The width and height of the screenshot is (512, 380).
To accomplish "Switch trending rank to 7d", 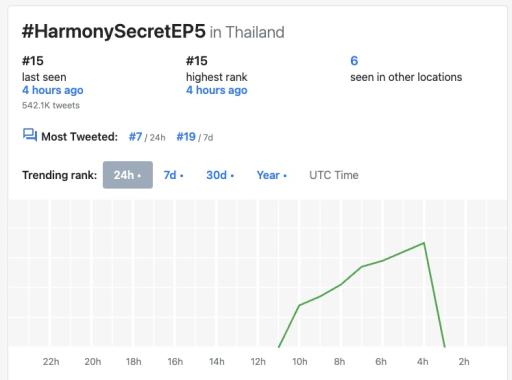I will [173, 175].
